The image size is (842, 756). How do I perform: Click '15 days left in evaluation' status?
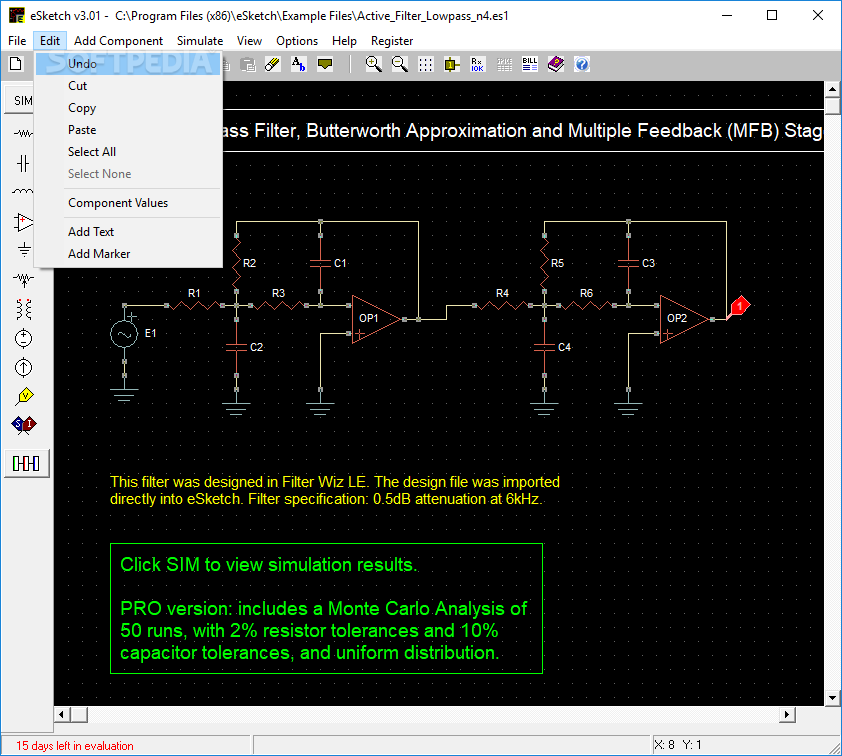tap(75, 746)
